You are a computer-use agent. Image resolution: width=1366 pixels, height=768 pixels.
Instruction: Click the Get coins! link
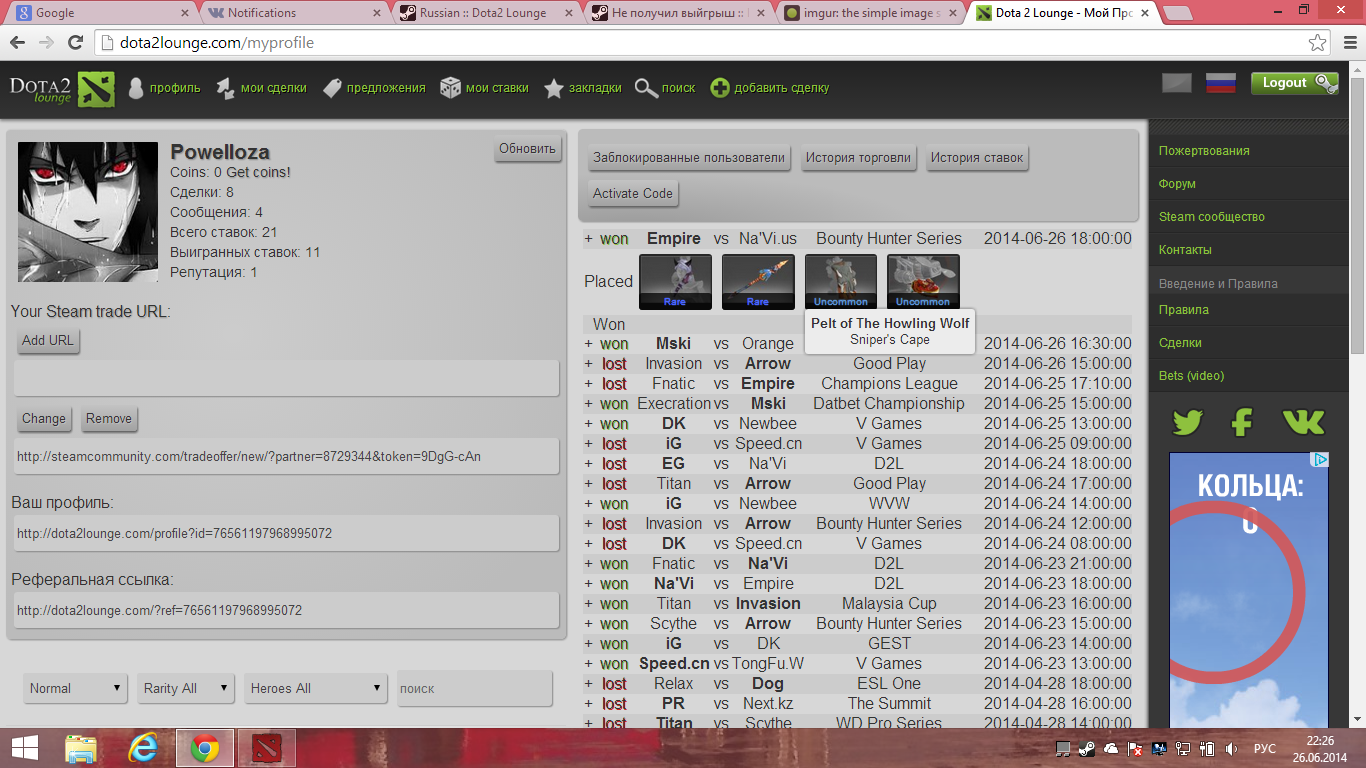[x=258, y=172]
